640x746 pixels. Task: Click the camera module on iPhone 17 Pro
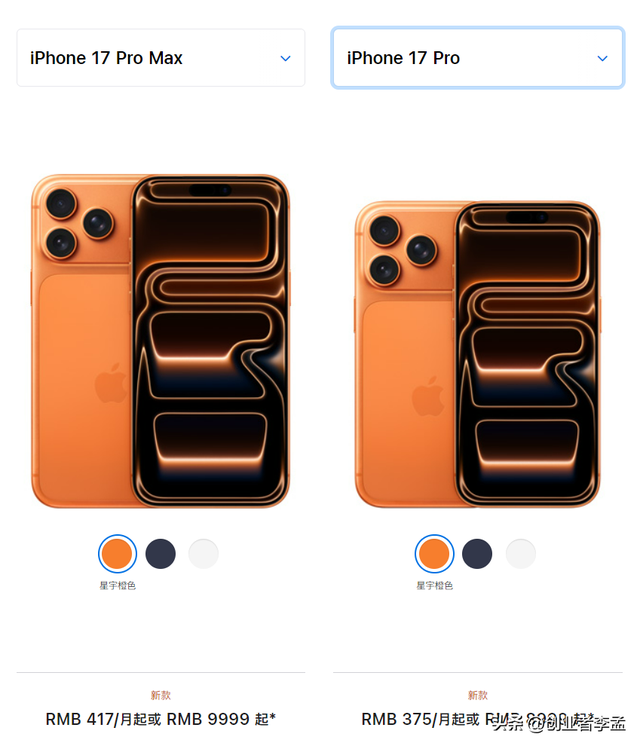[404, 251]
